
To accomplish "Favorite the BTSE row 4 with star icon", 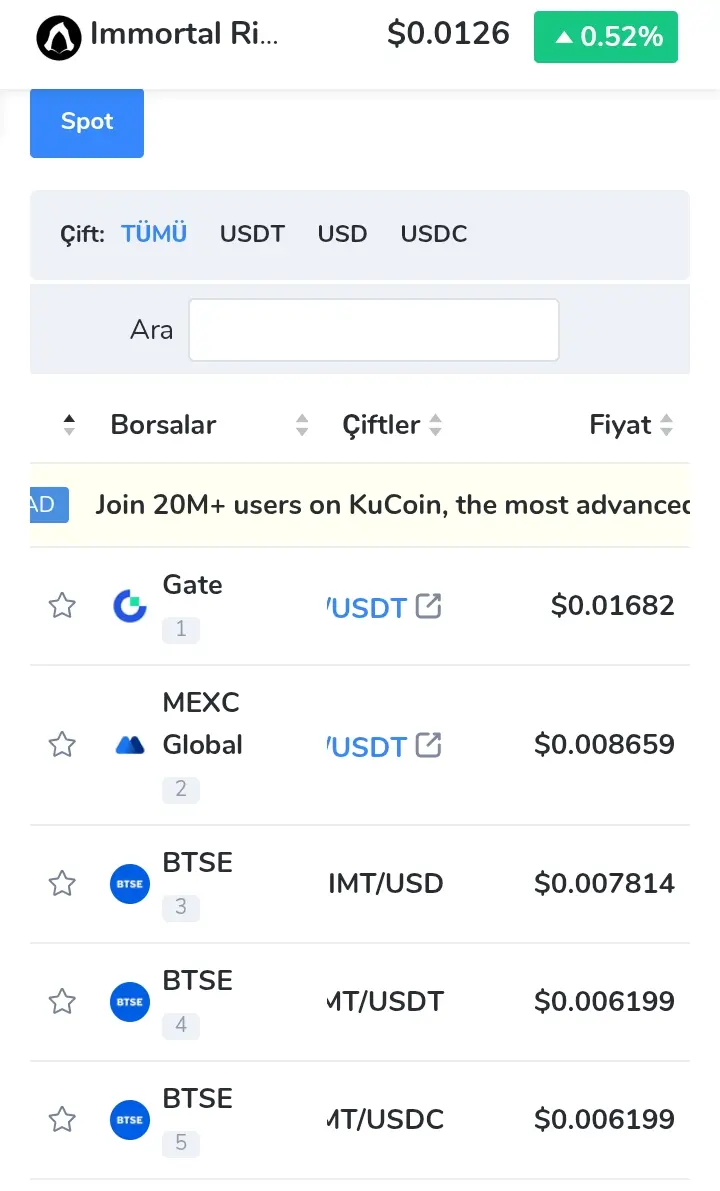I will click(62, 1001).
